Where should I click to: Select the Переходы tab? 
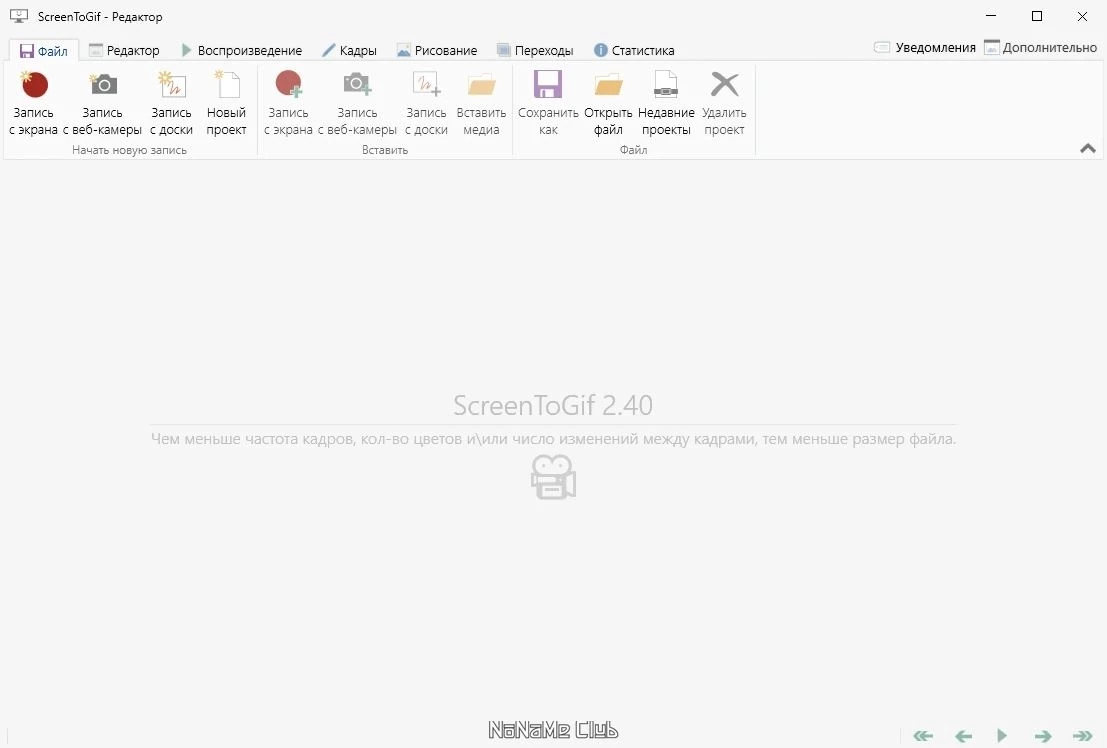[x=535, y=51]
